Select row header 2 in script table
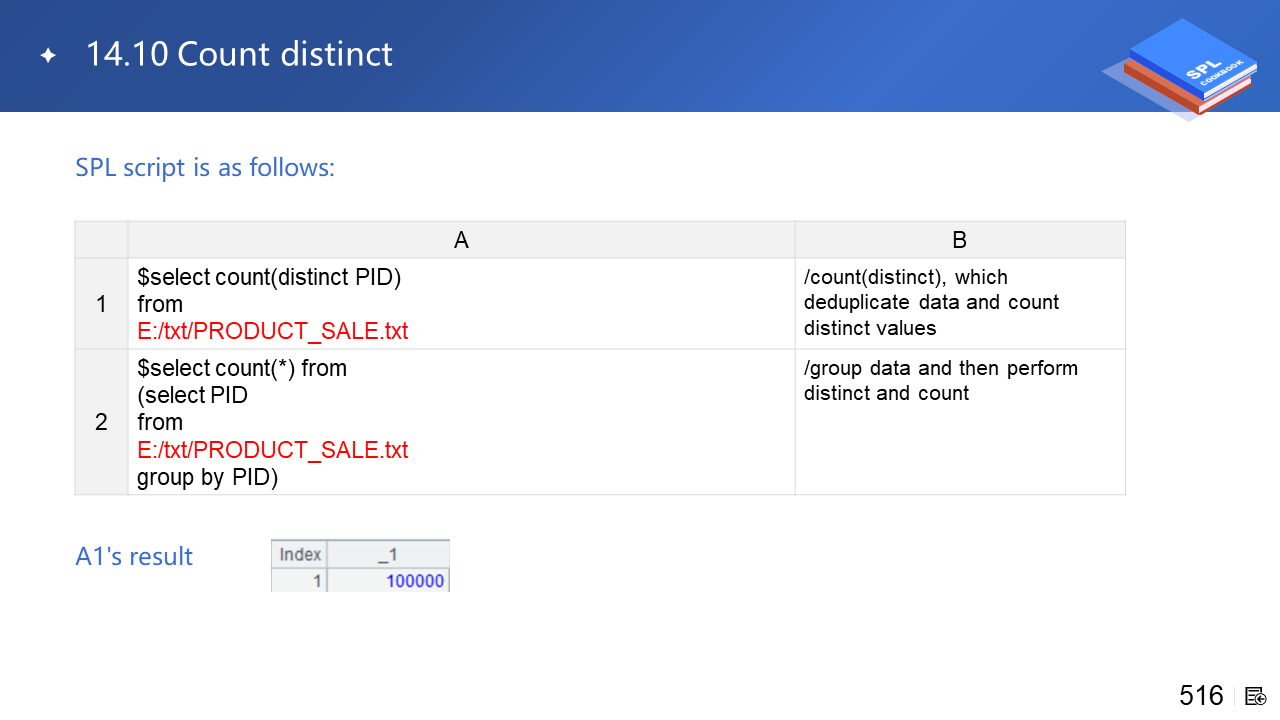This screenshot has width=1280, height=720. [101, 422]
